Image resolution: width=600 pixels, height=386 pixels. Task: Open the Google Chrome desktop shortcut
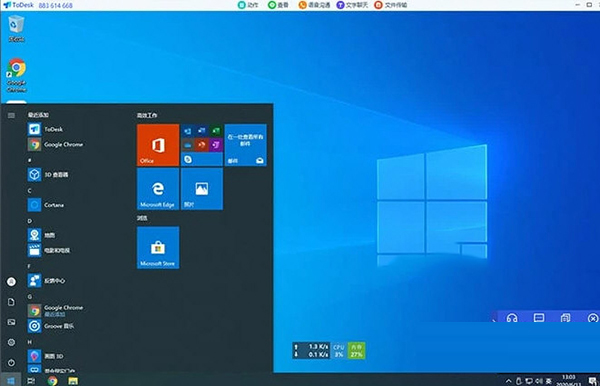coord(16,75)
